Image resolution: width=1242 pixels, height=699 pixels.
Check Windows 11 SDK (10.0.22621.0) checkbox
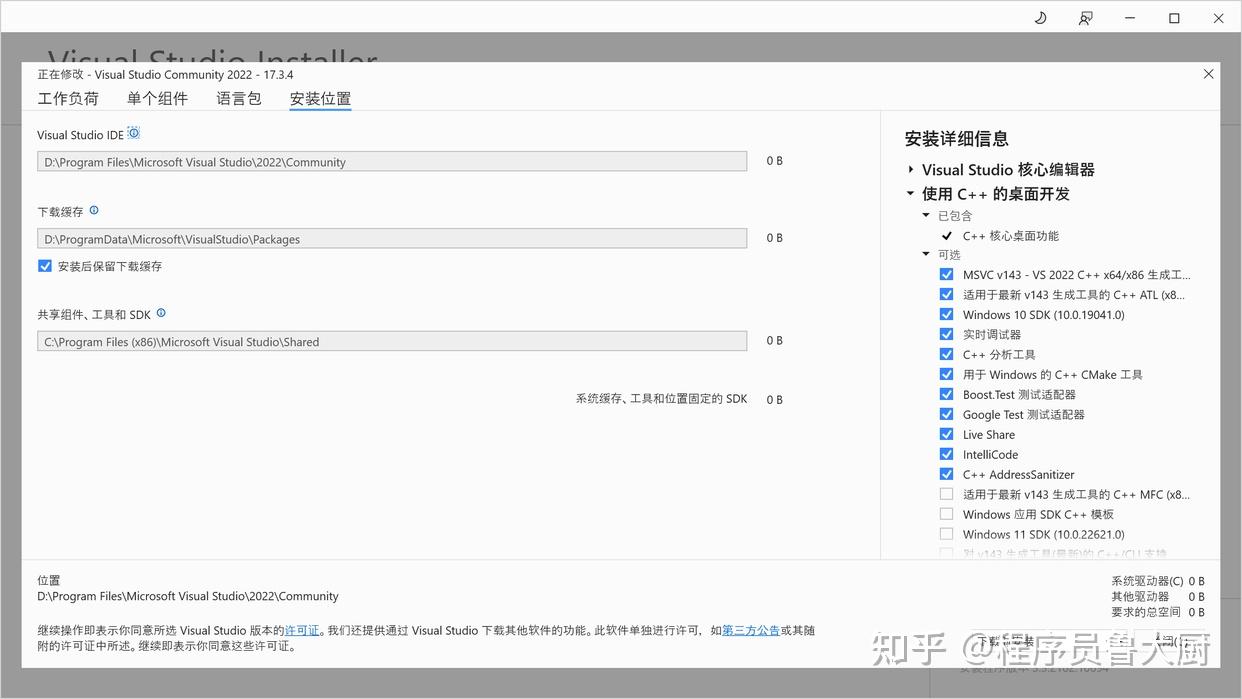tap(946, 534)
